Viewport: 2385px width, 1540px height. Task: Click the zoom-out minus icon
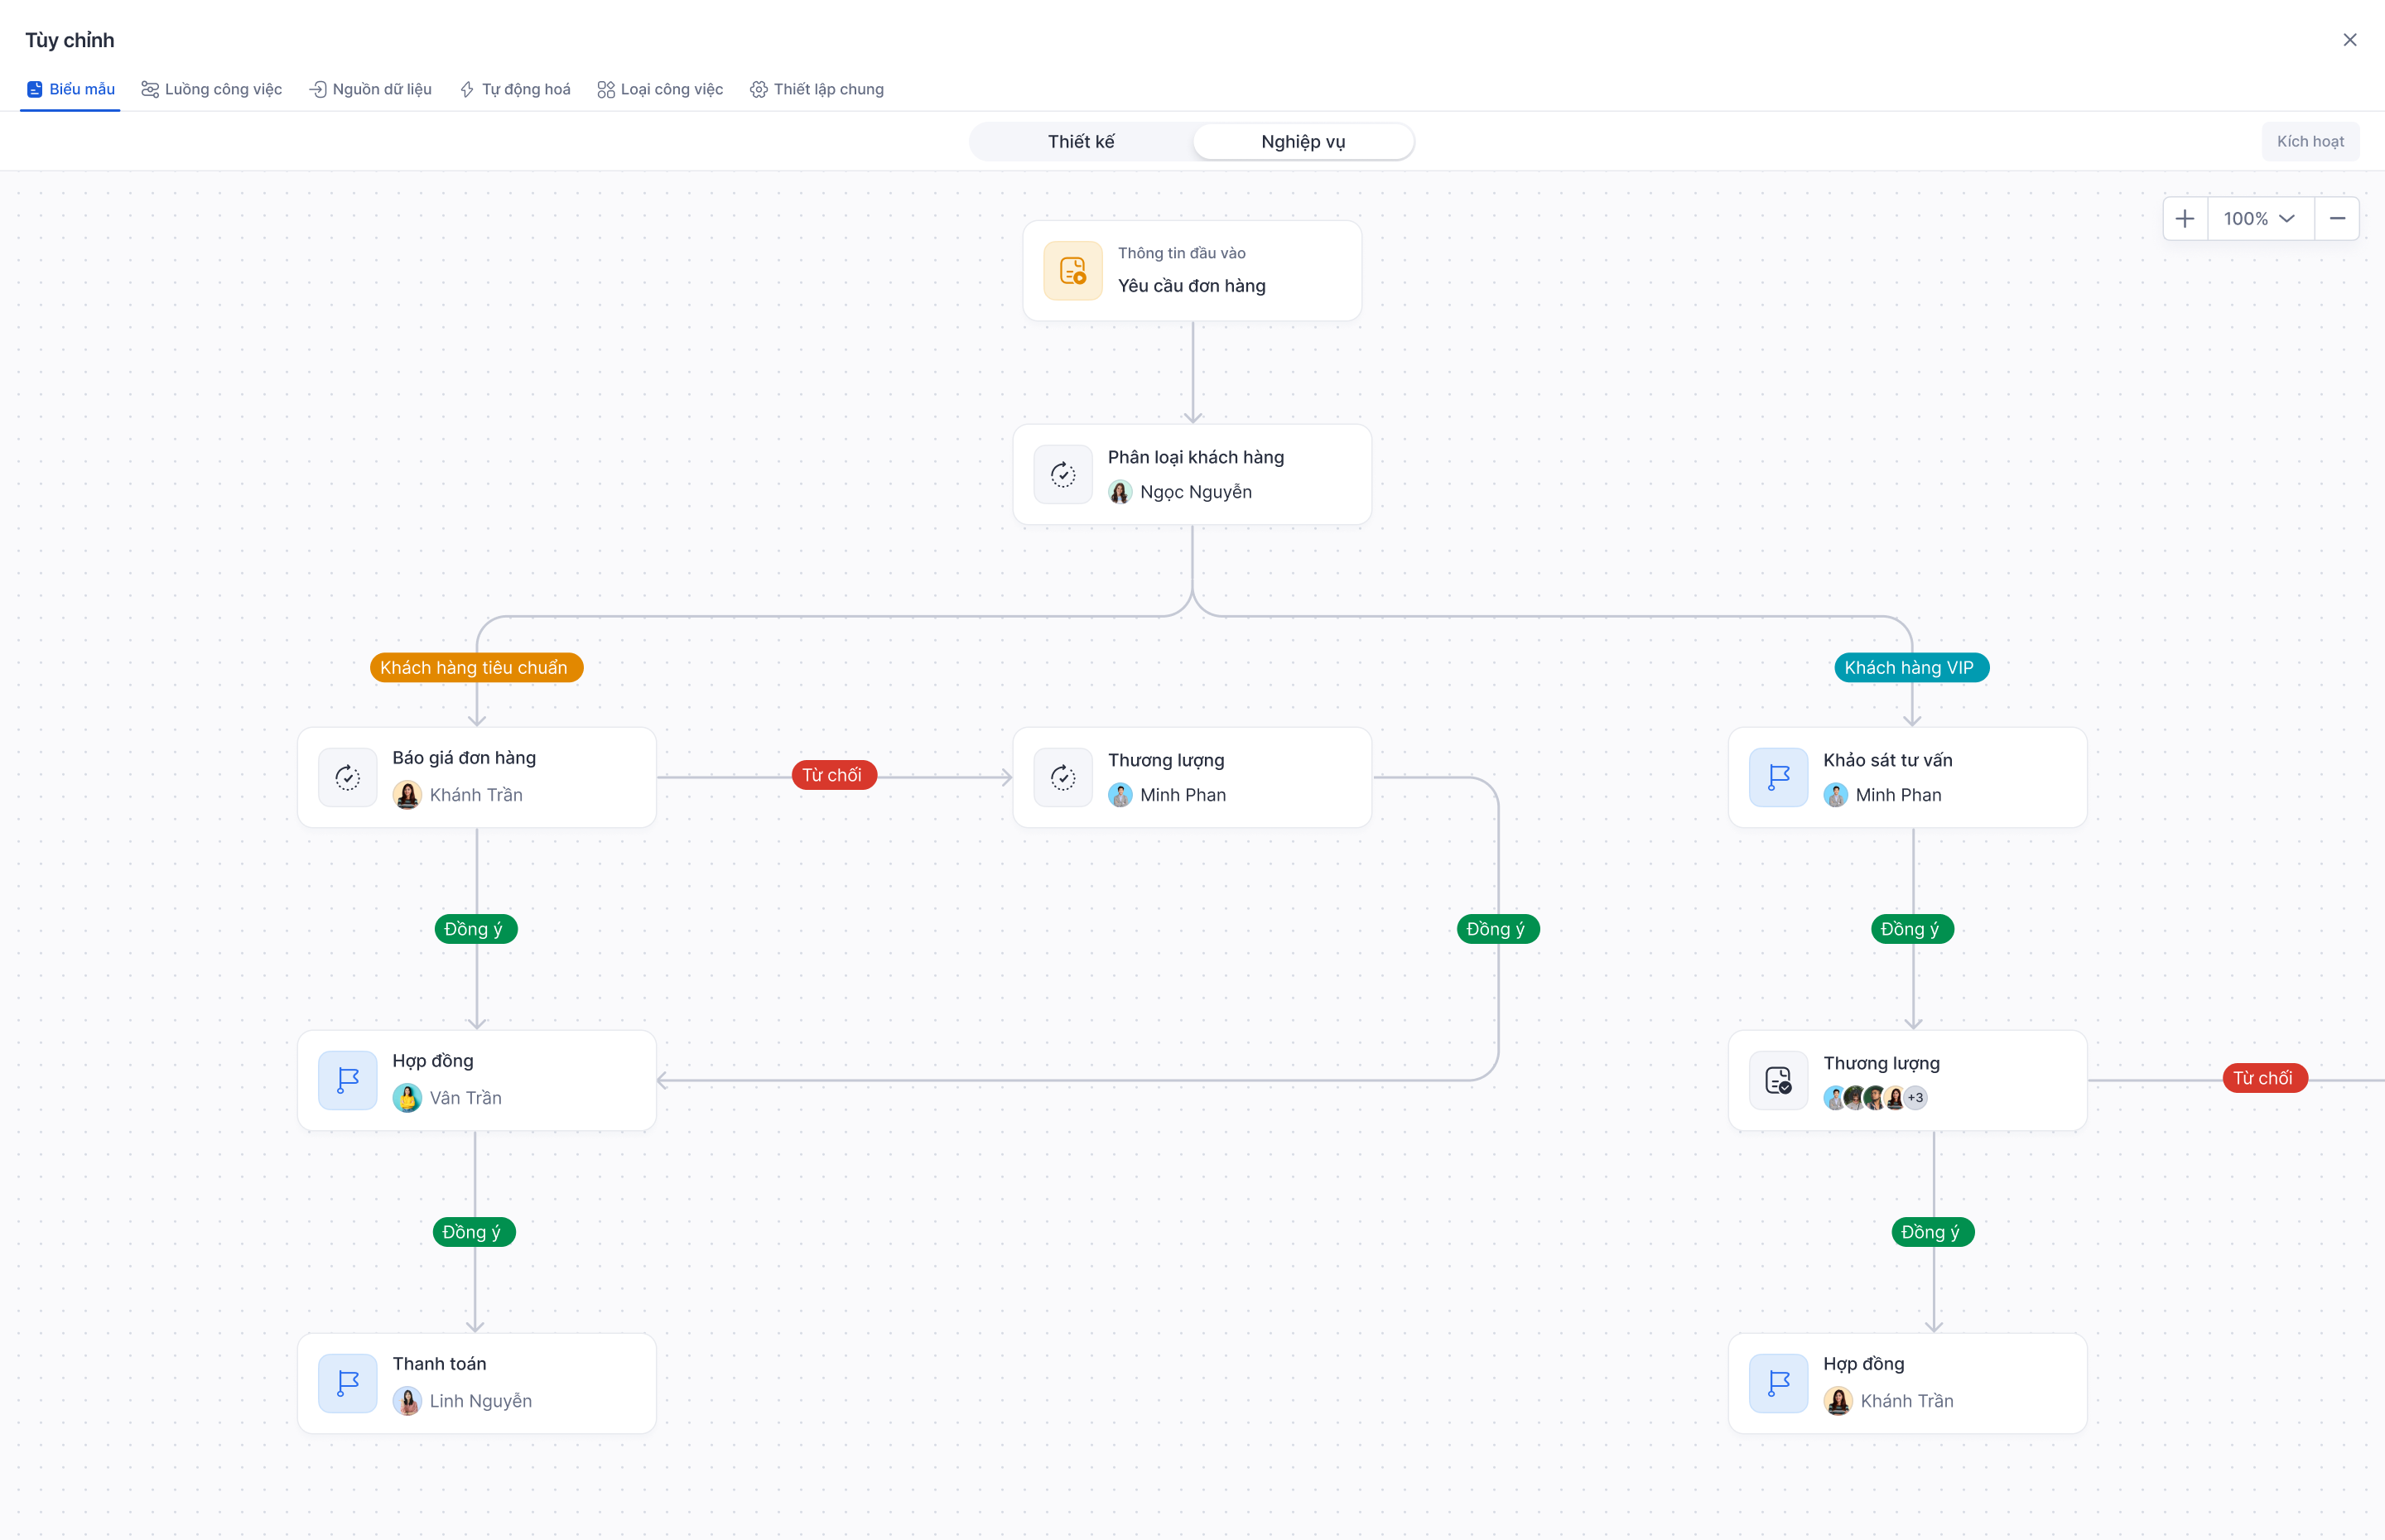2339,218
